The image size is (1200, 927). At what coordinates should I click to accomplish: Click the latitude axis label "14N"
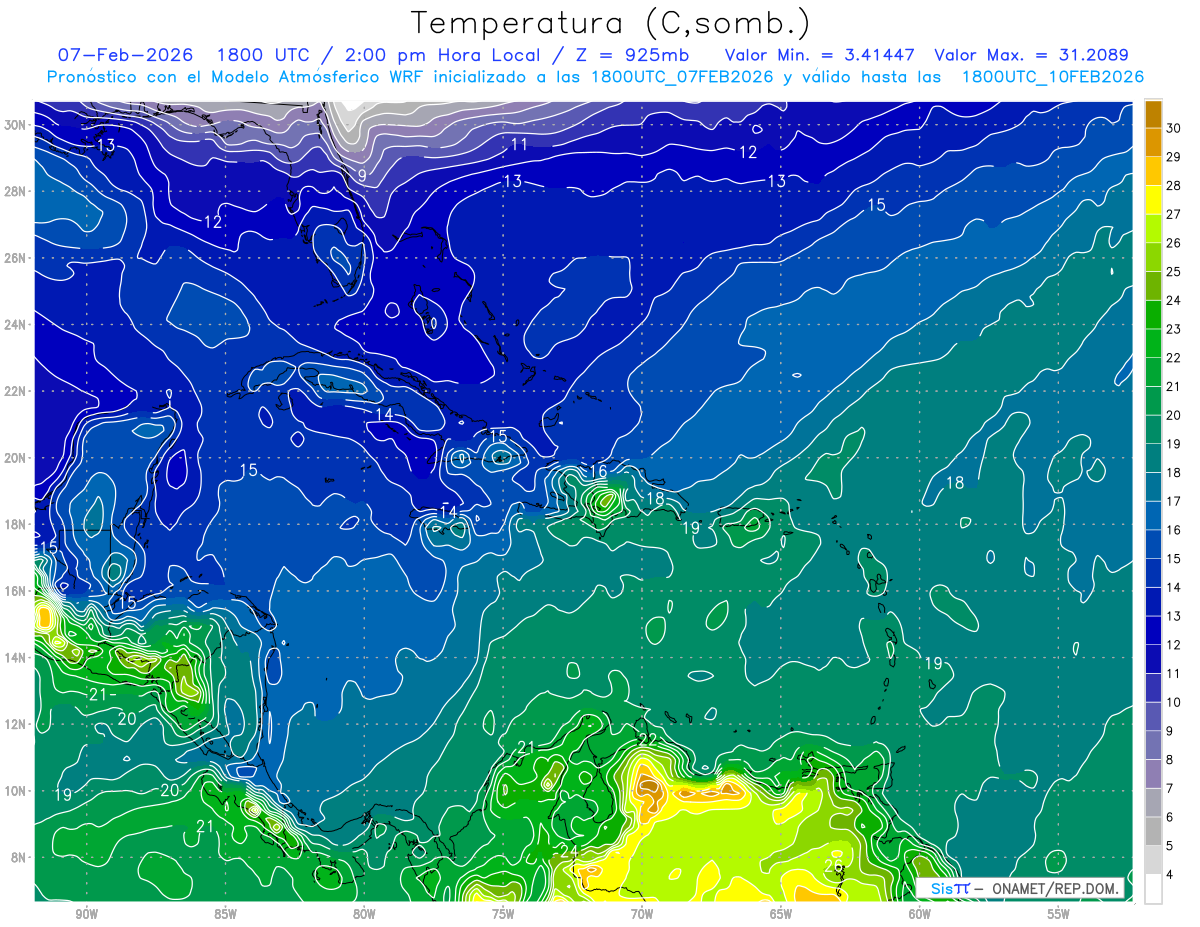click(17, 657)
